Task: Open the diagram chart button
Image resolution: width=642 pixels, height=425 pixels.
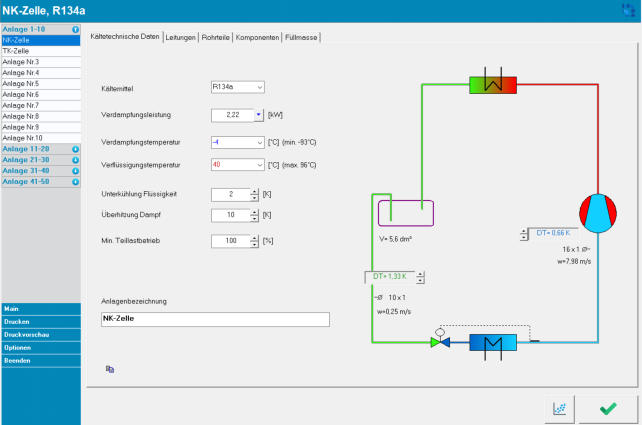Action: point(559,408)
